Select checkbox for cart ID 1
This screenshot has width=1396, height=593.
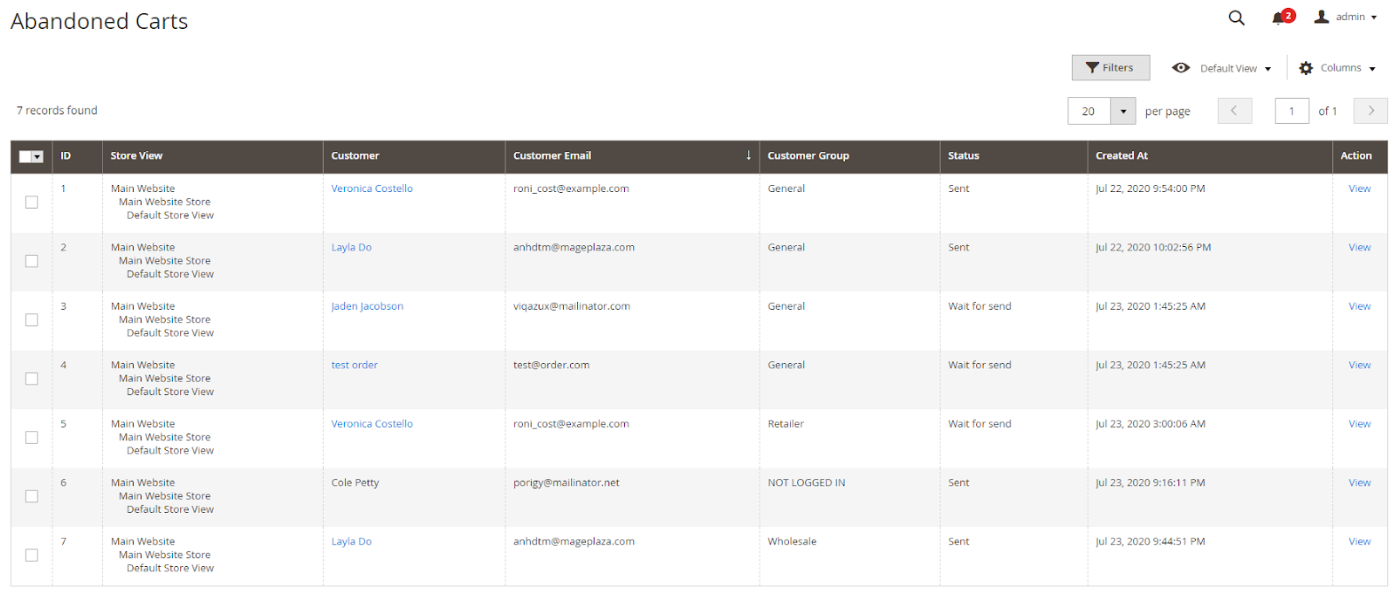pos(32,202)
